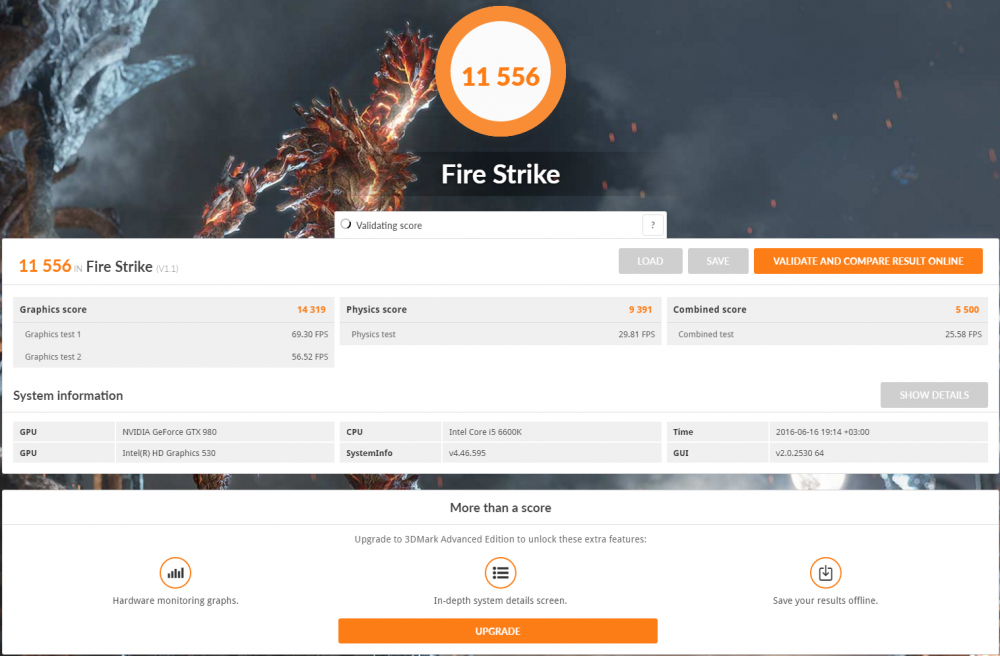This screenshot has width=1000, height=656.
Task: Click Graphics test 2 row label
Action: pyautogui.click(x=53, y=357)
